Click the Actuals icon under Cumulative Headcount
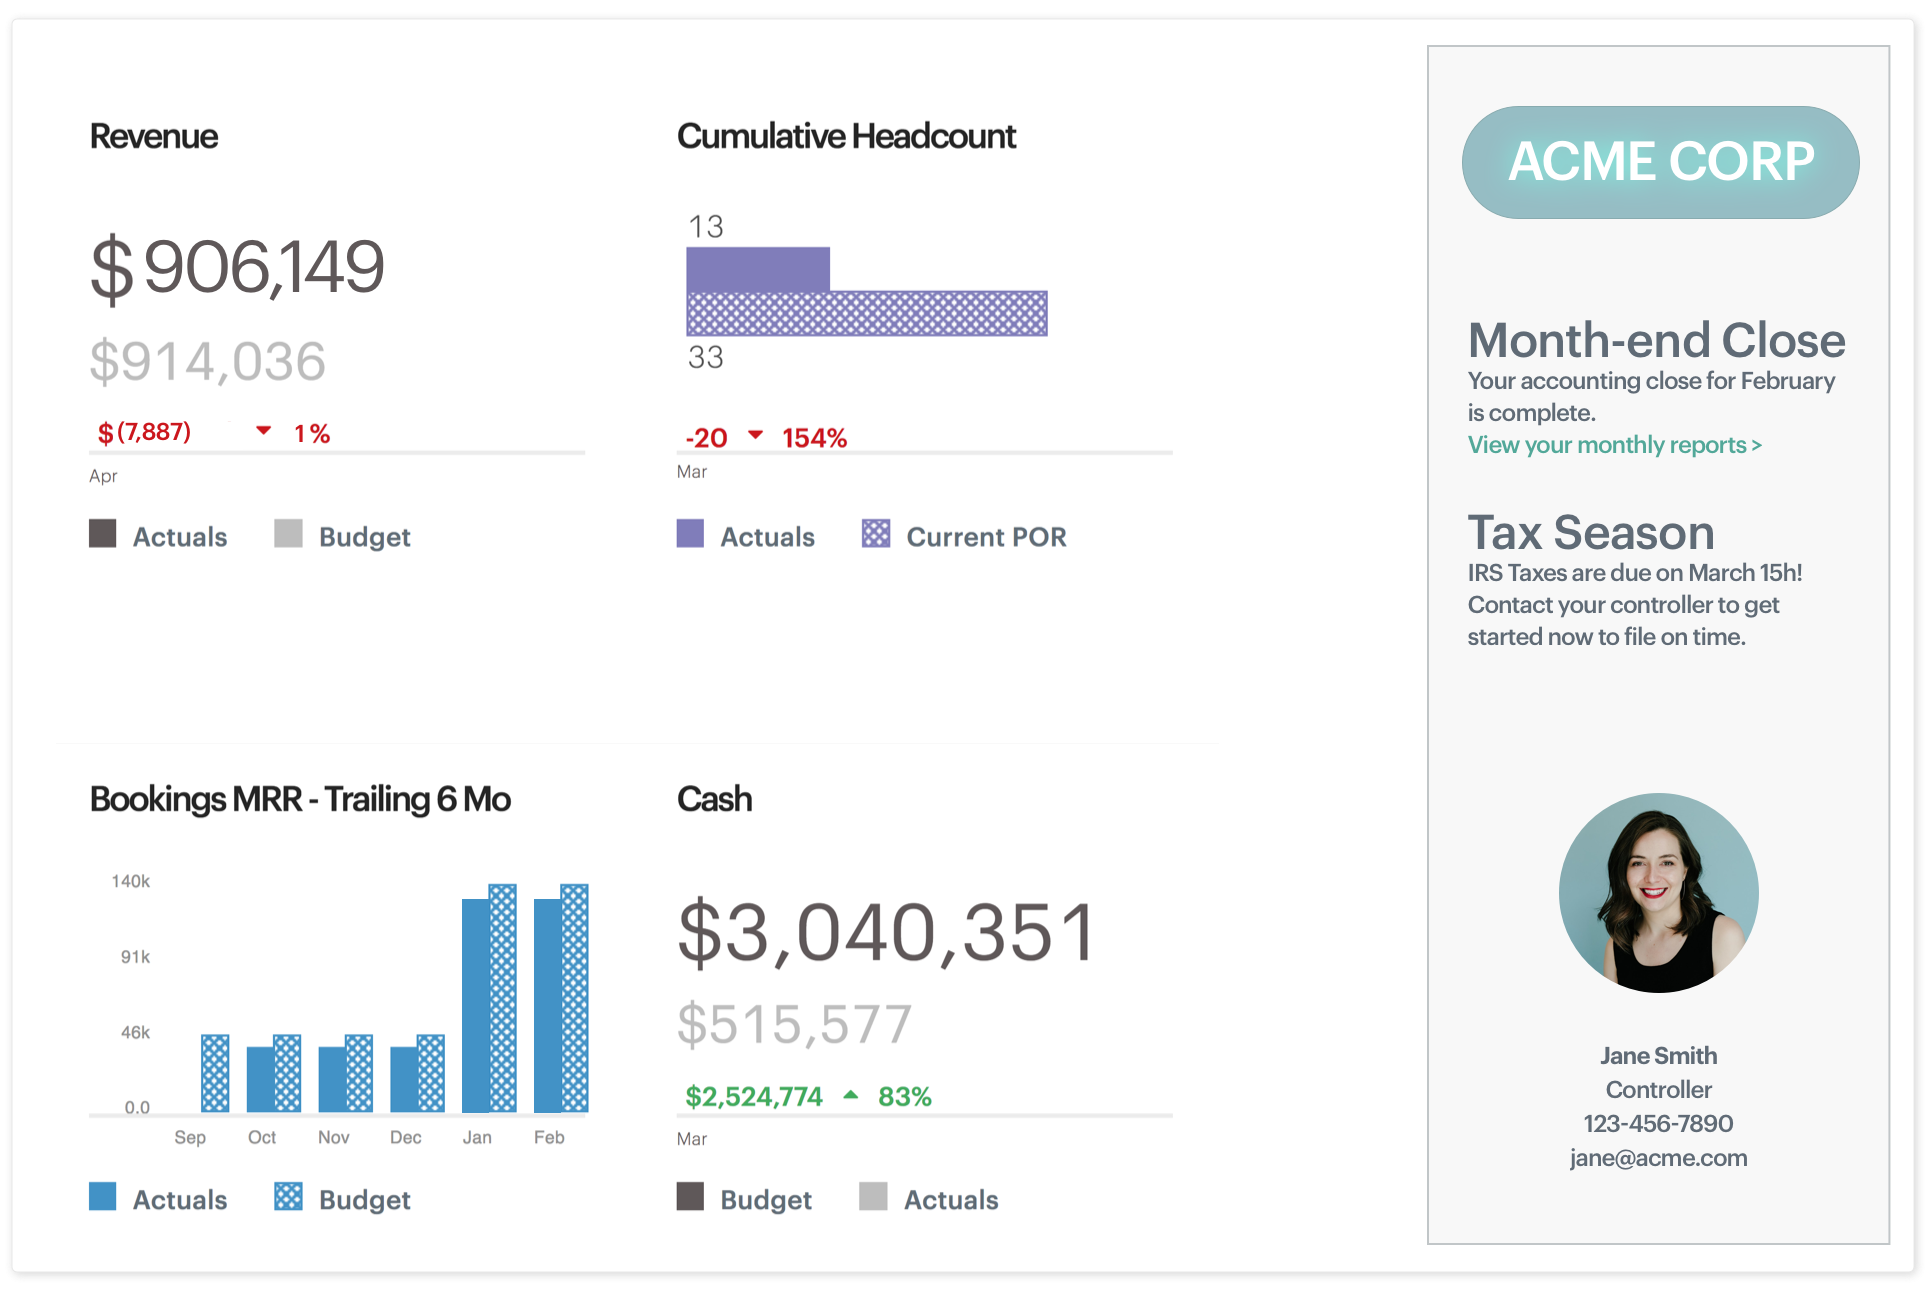 point(690,534)
